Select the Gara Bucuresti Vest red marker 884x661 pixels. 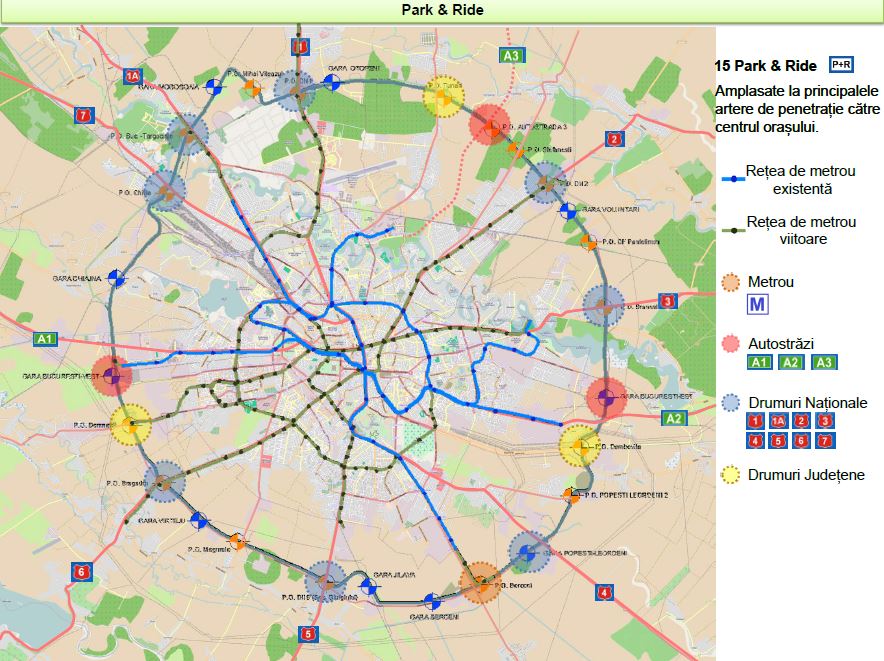112,375
